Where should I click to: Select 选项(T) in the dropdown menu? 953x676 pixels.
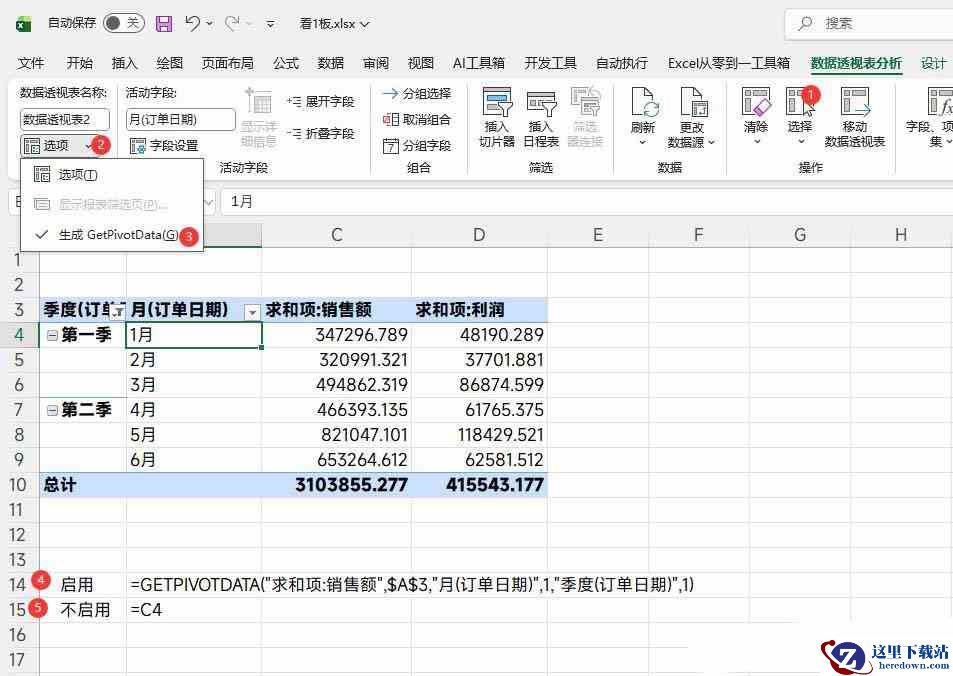click(x=78, y=175)
